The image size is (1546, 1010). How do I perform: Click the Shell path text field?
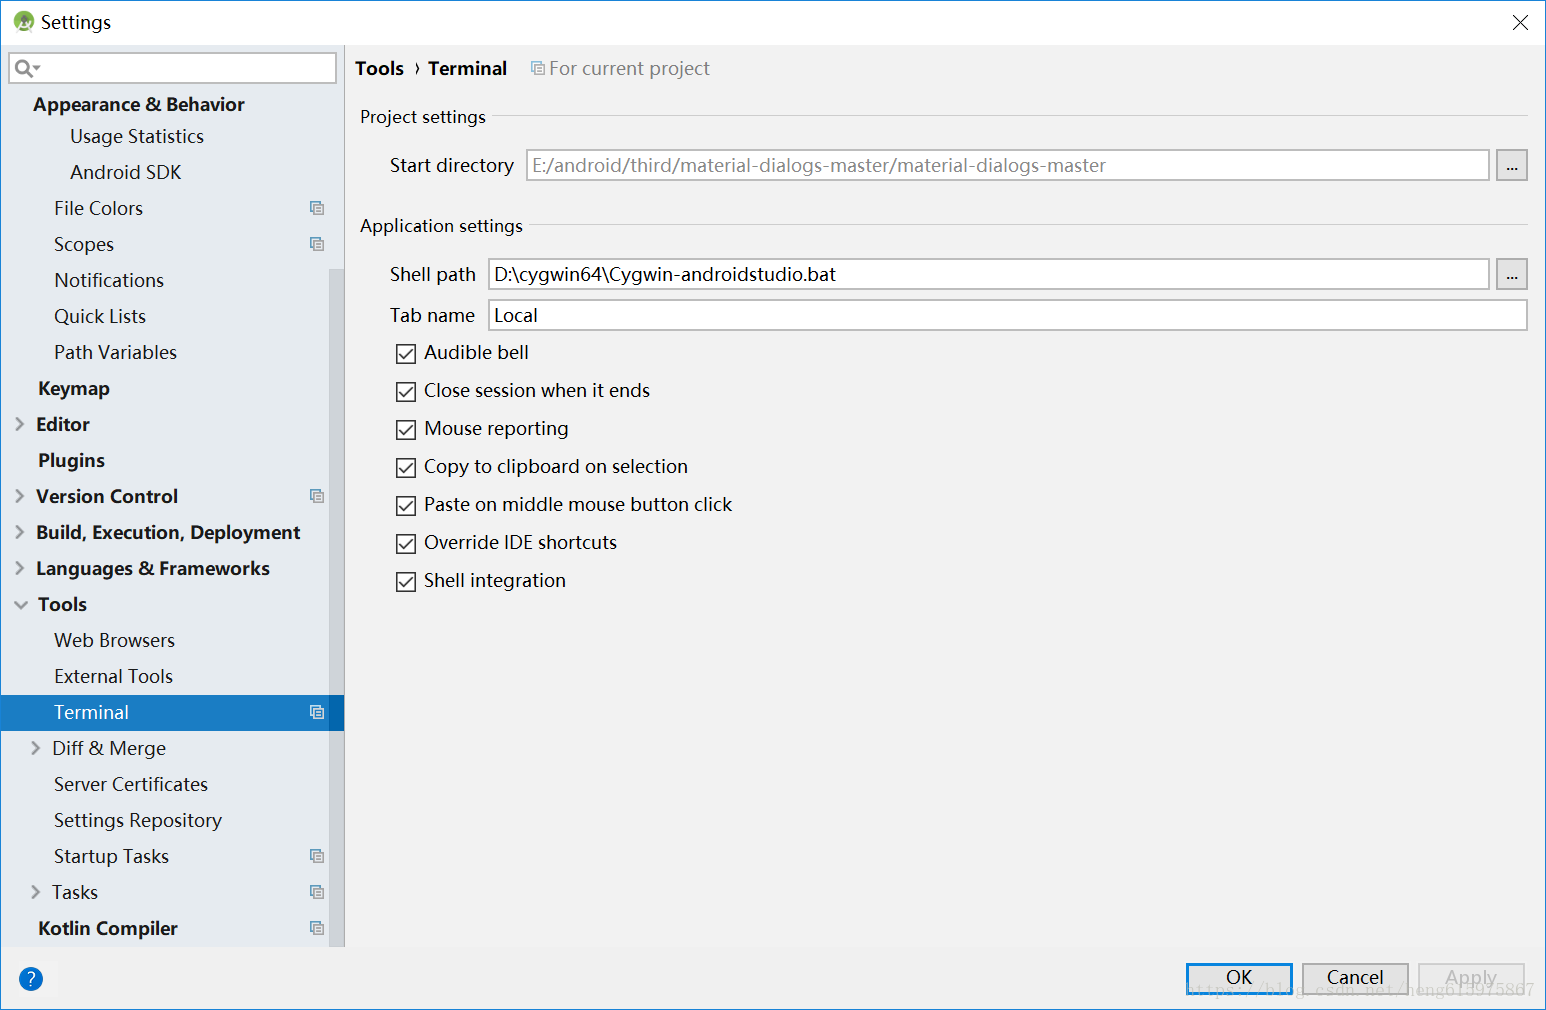989,274
